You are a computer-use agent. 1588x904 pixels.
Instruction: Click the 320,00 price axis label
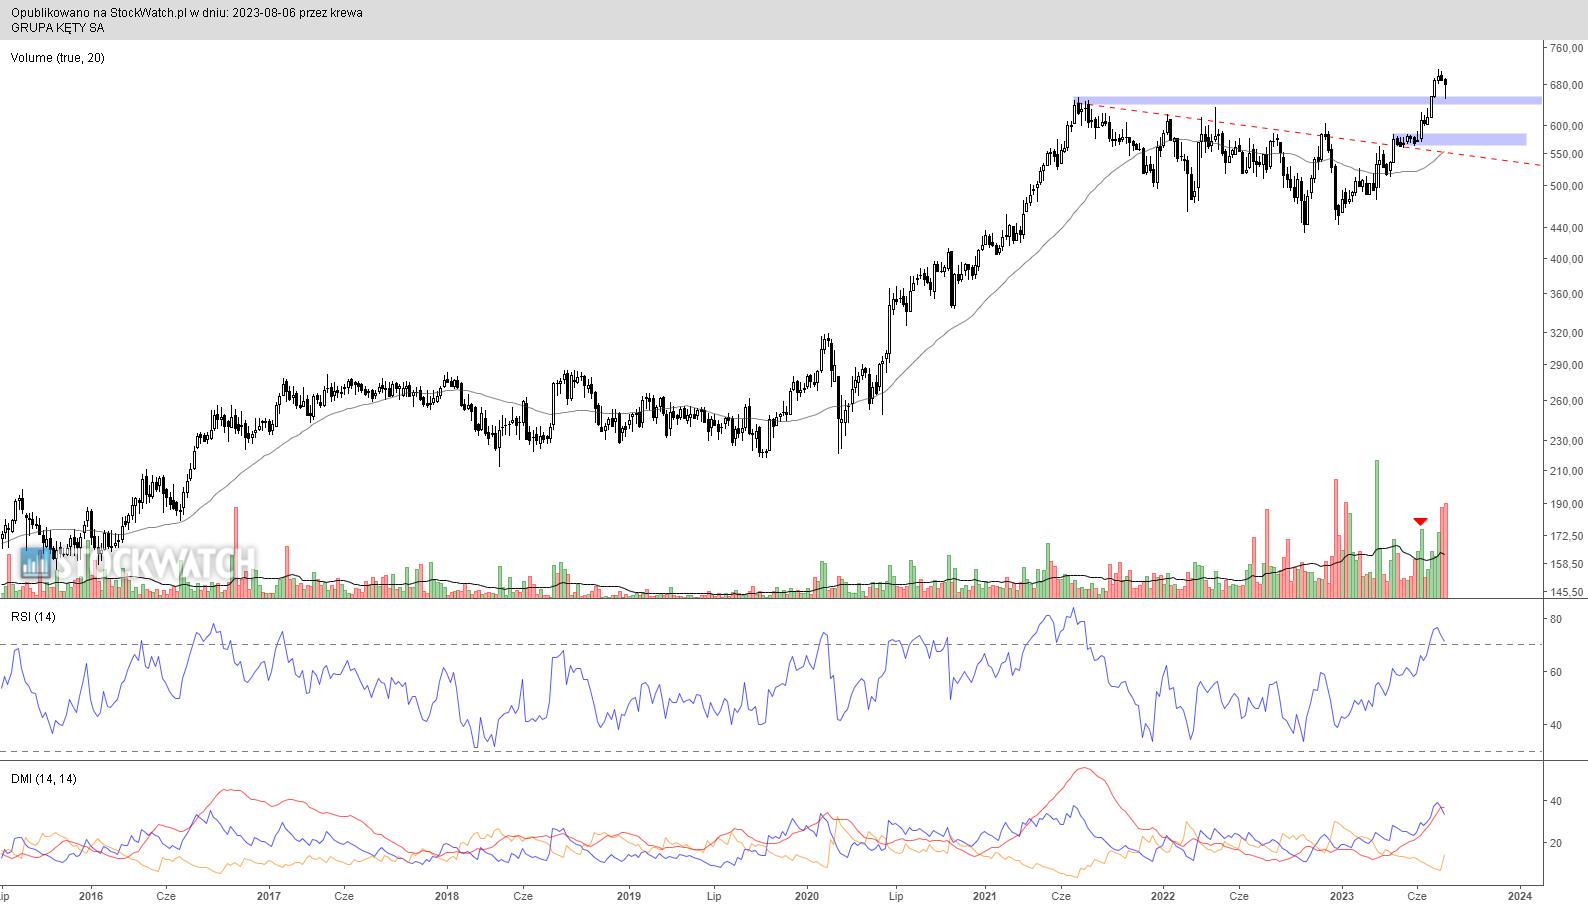pos(1567,334)
